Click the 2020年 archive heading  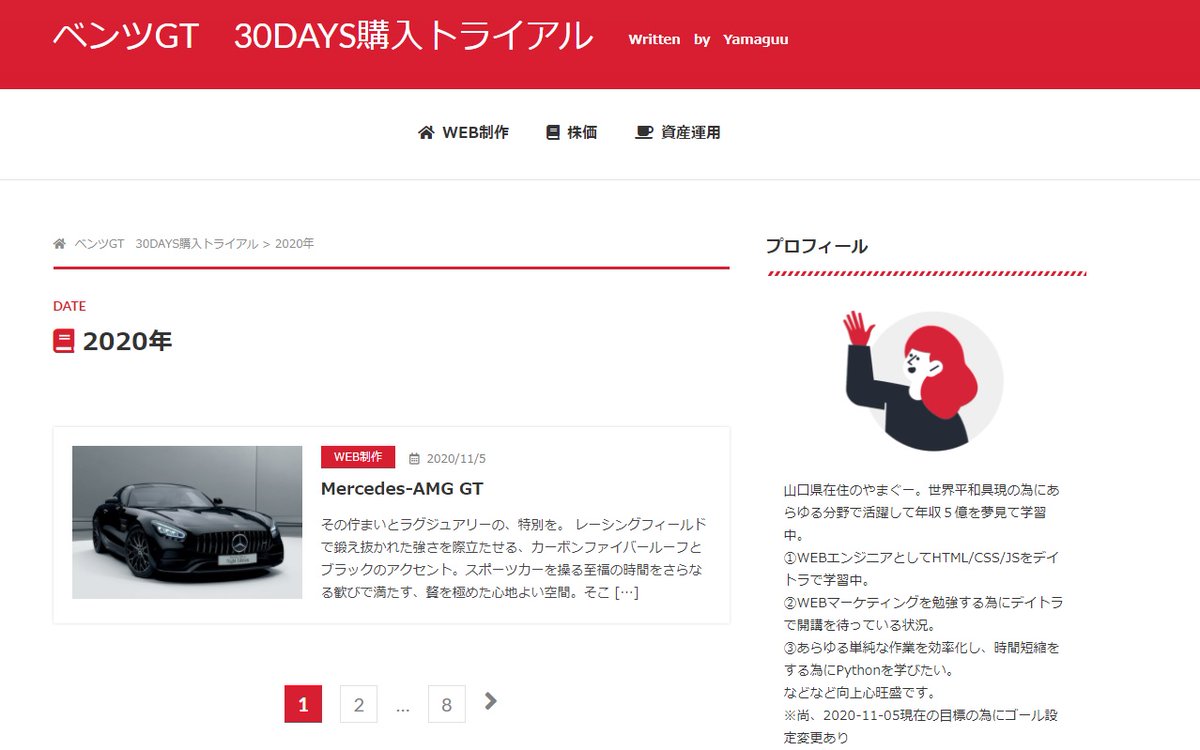point(127,342)
